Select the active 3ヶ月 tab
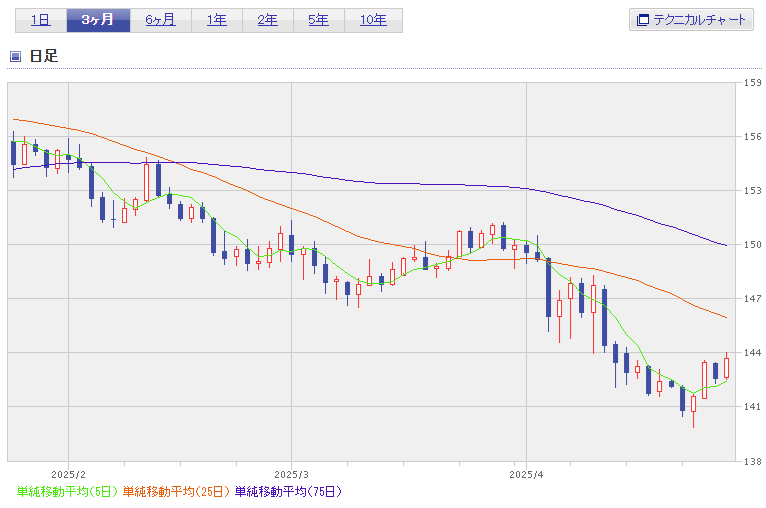766x508 pixels. [x=97, y=20]
